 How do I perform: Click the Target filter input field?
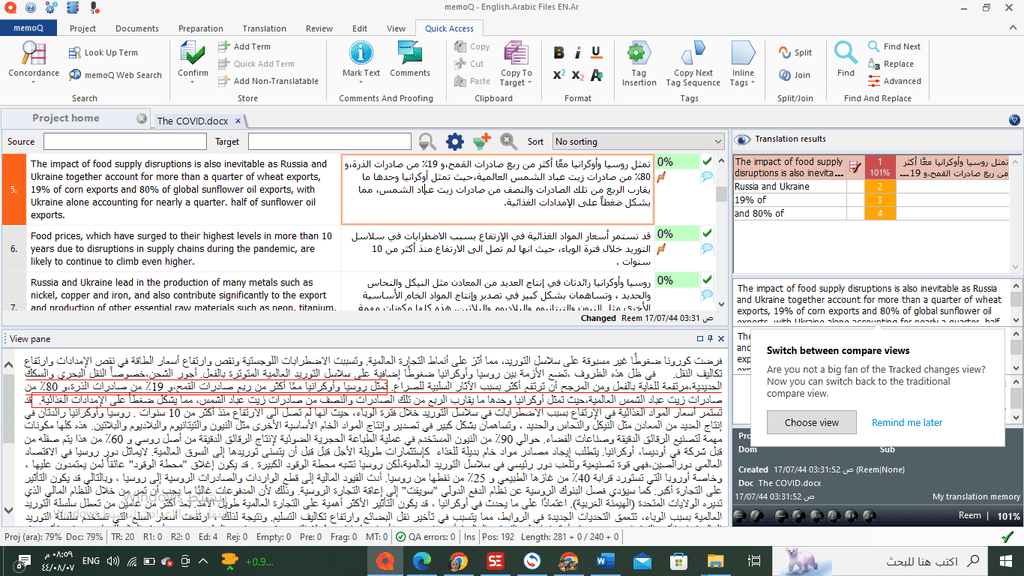coord(330,142)
